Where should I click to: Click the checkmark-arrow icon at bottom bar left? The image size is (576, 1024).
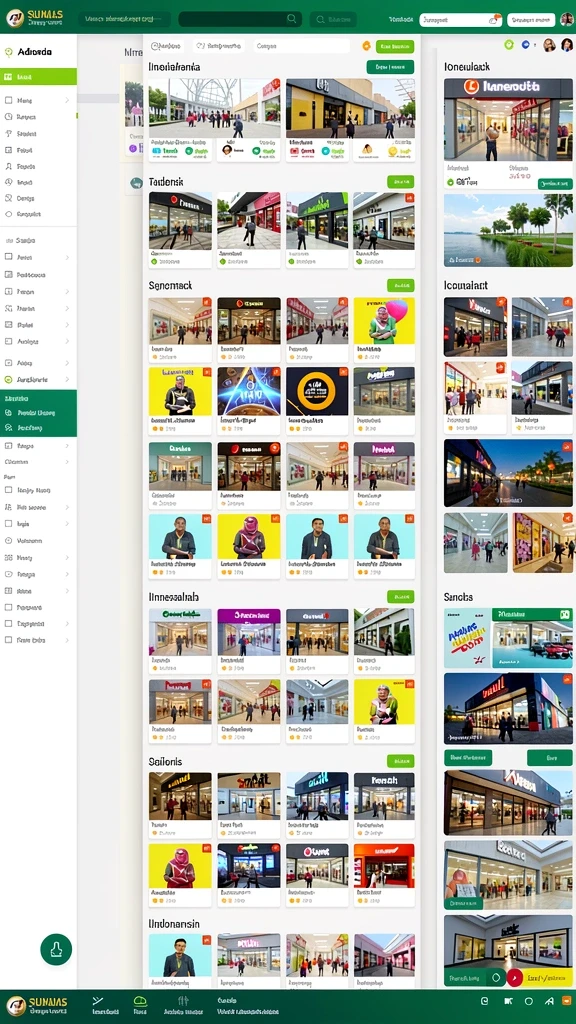click(98, 1000)
